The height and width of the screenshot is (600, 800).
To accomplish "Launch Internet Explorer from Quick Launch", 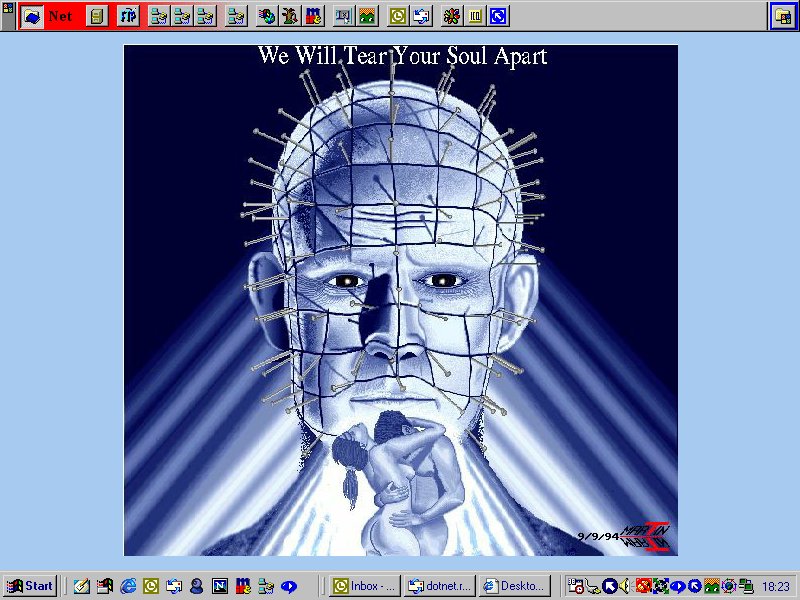I will tap(128, 586).
